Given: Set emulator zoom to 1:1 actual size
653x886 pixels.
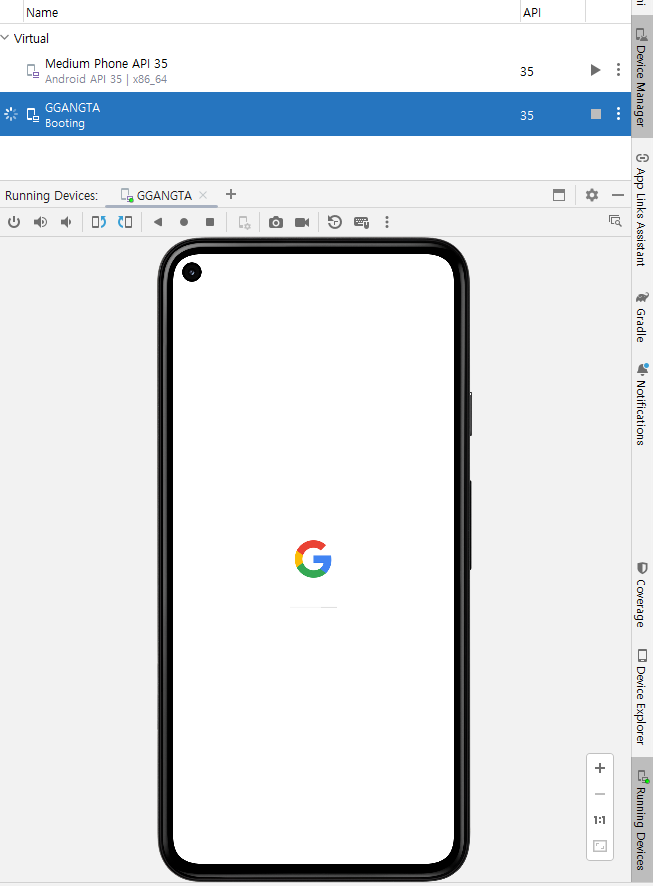Looking at the screenshot, I should click(600, 820).
